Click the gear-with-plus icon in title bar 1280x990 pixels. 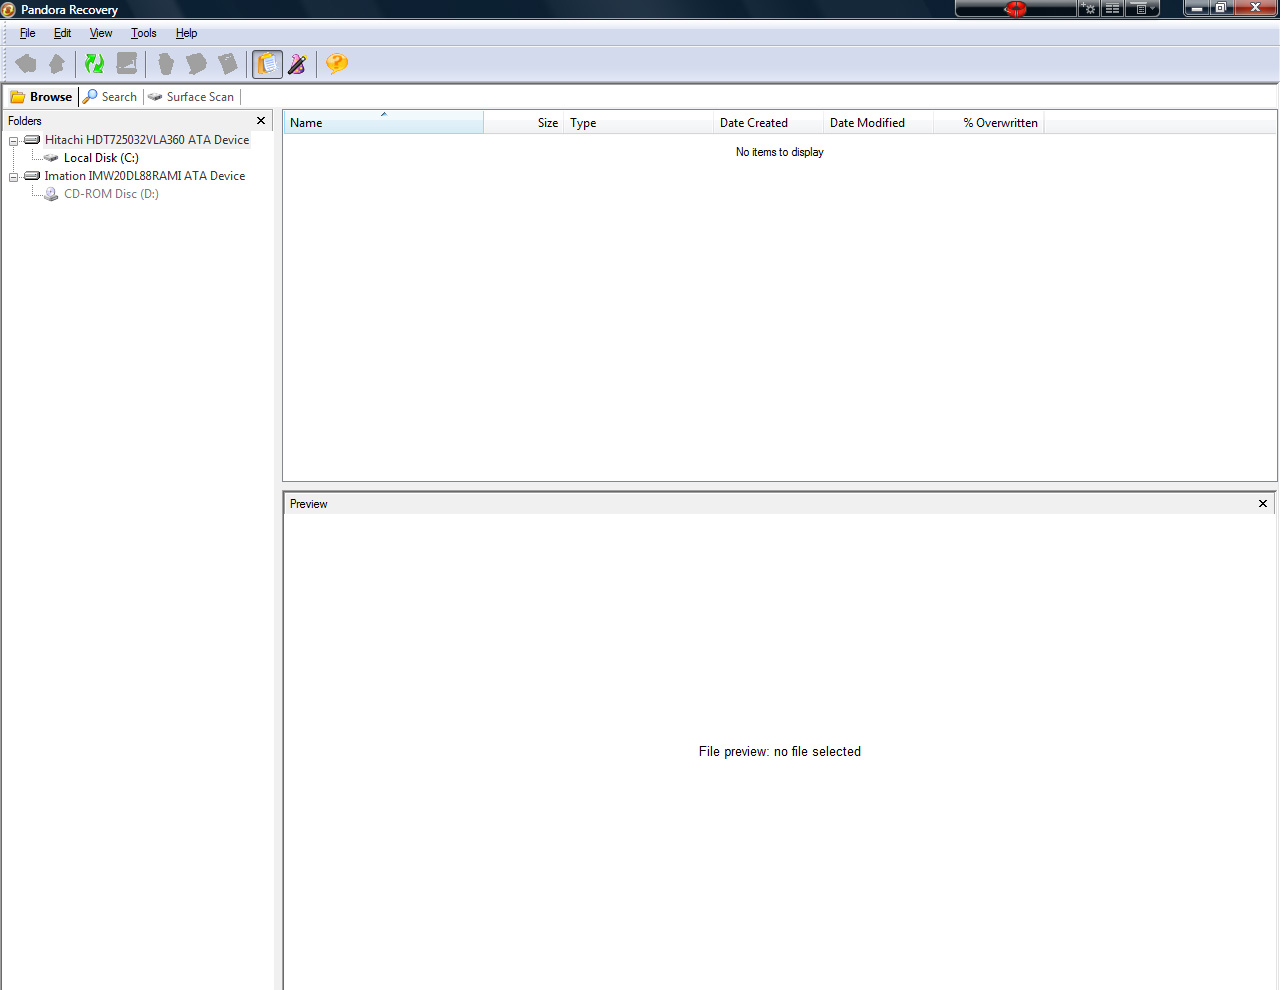pos(1089,9)
